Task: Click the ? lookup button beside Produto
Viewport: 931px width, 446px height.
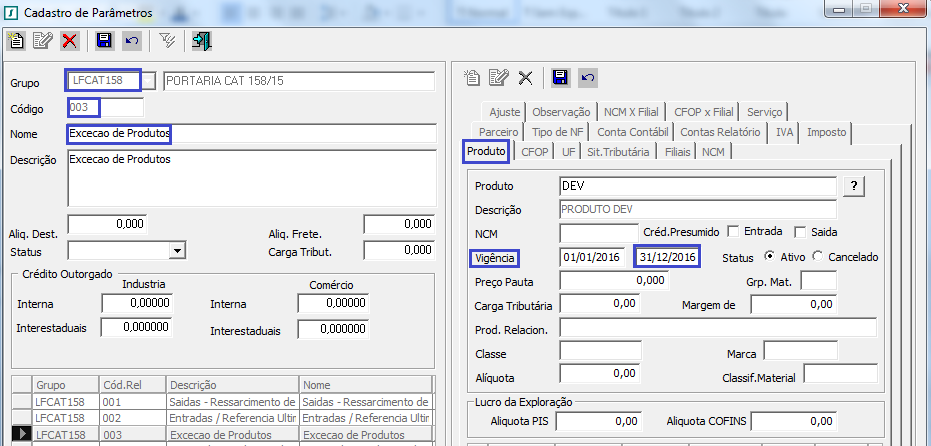Action: pos(853,186)
